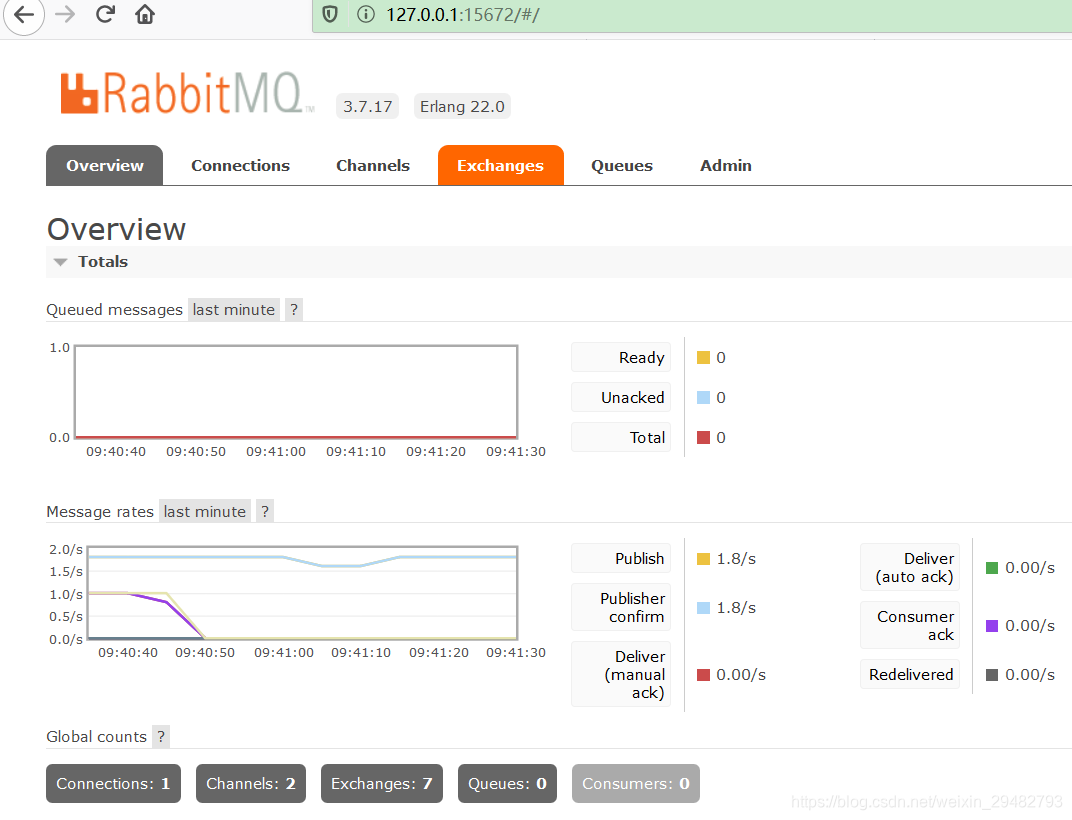
Task: Click the light blue Unacked color swatch
Action: pyautogui.click(x=703, y=397)
